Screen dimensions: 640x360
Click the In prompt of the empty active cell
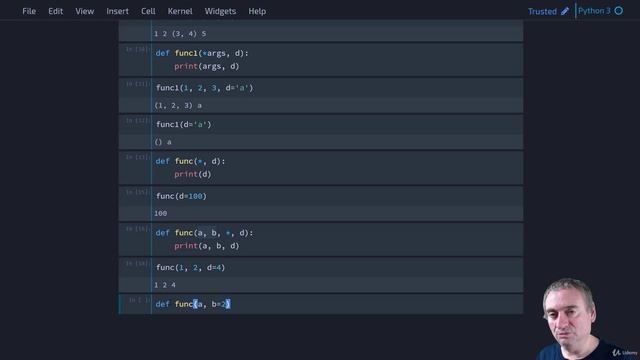139,300
